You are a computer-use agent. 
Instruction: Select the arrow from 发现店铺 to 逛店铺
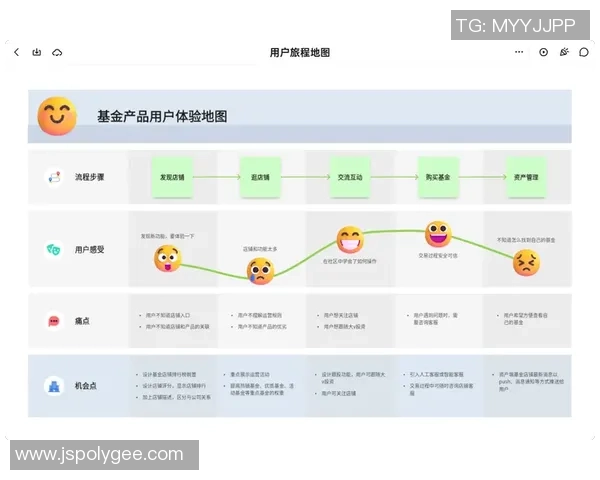[x=216, y=177]
